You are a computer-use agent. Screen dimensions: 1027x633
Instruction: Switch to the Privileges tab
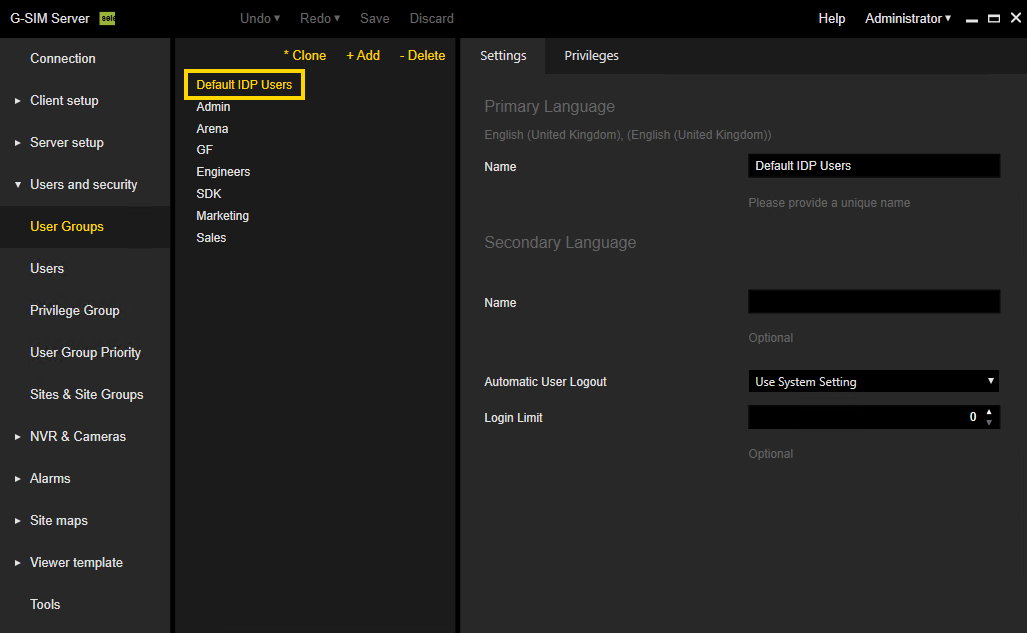coord(591,56)
